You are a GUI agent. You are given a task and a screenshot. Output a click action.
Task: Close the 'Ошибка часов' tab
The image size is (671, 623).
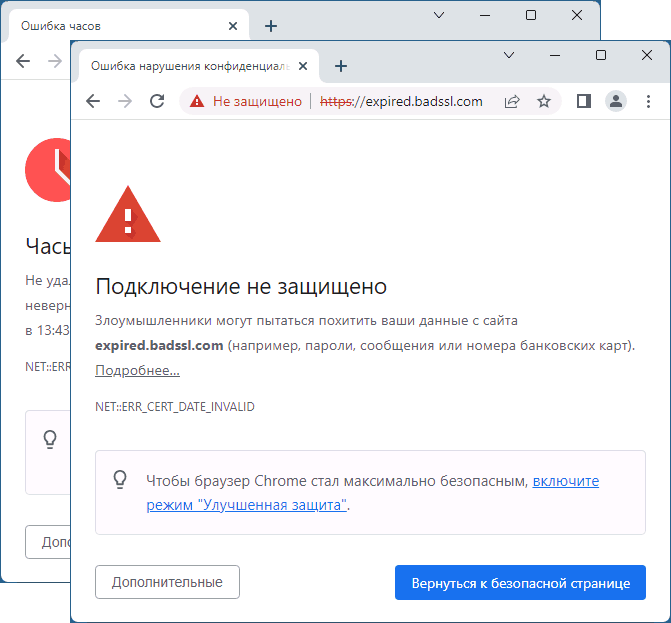pyautogui.click(x=233, y=26)
